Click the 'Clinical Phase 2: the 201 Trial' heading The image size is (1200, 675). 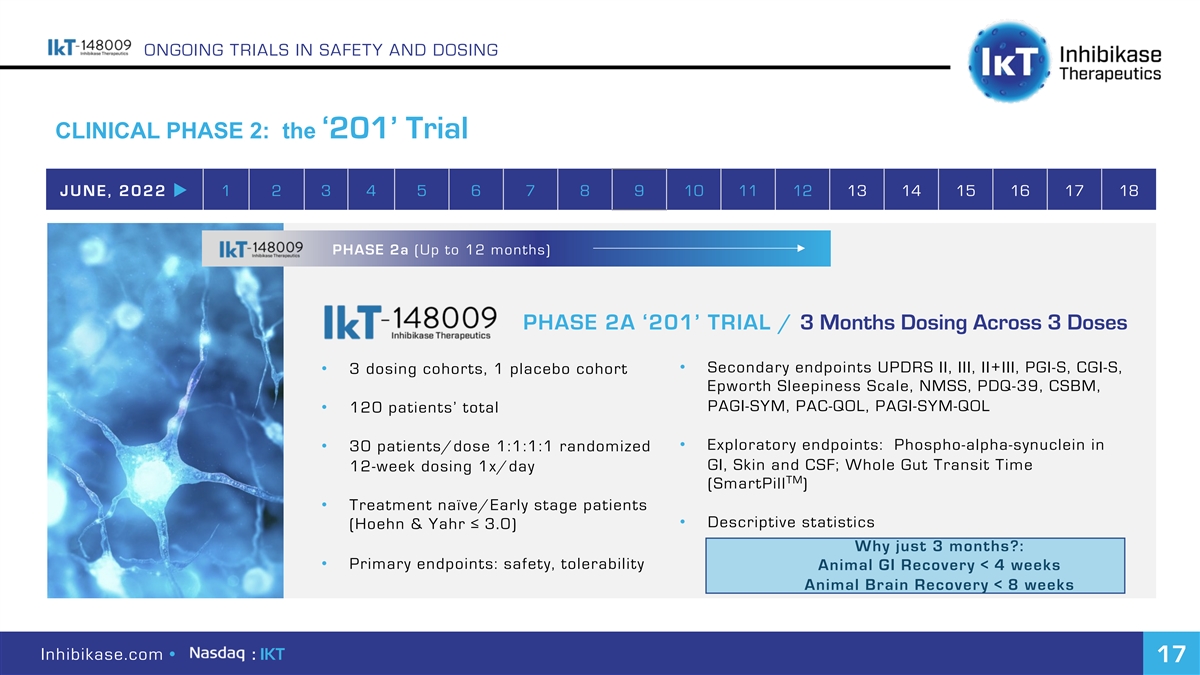262,130
